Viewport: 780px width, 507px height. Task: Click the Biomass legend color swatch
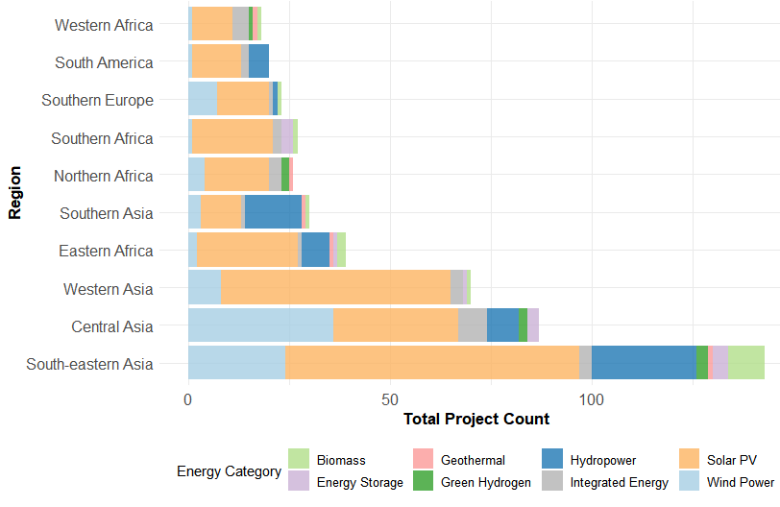click(x=299, y=460)
